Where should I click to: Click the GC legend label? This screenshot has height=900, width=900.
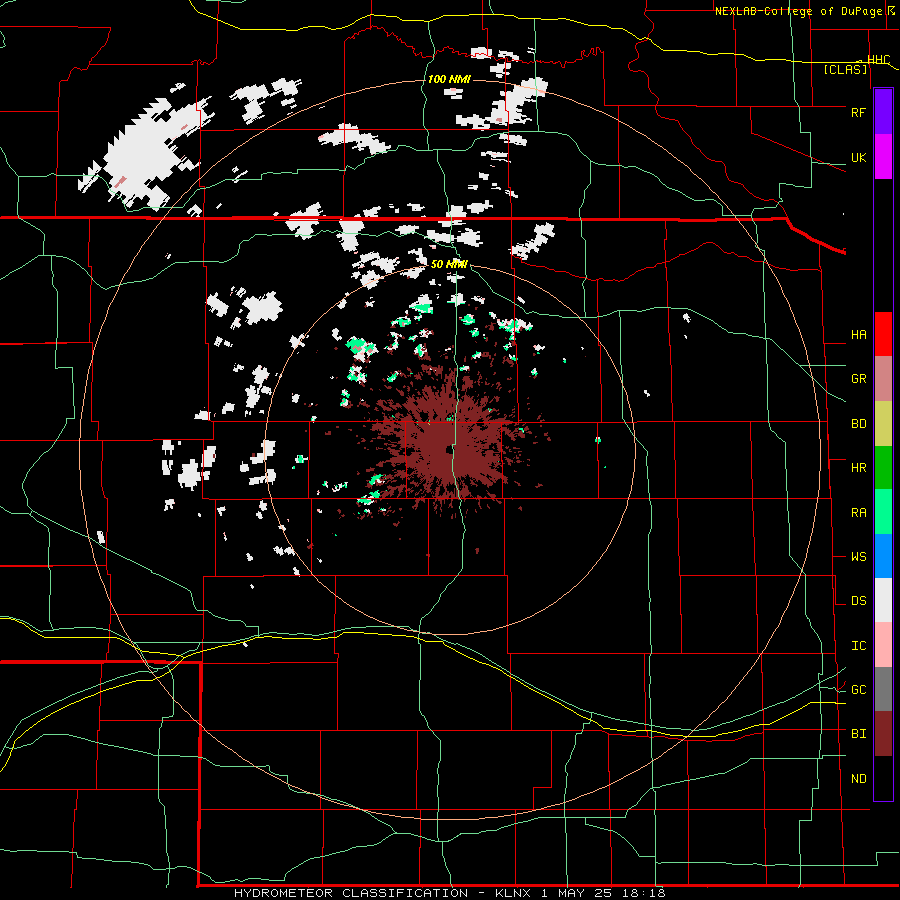858,690
